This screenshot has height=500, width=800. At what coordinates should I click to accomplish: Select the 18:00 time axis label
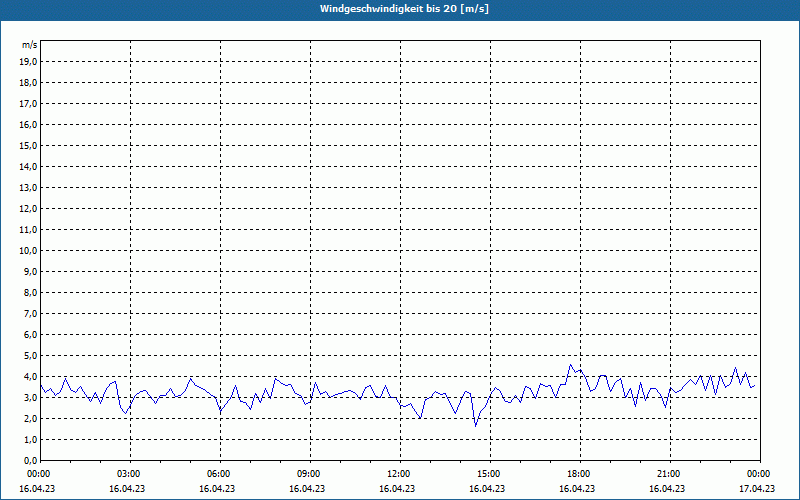coord(578,474)
